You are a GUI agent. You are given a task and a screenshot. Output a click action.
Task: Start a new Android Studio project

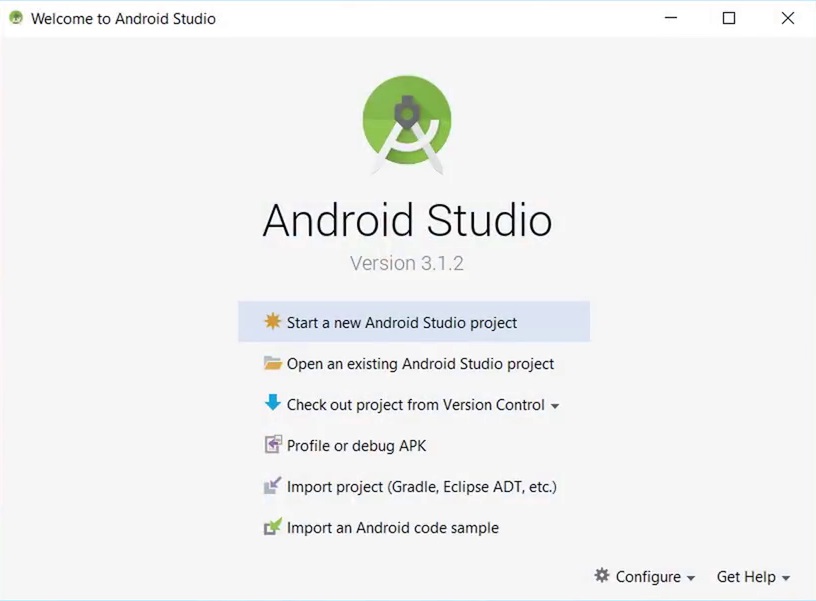(x=414, y=322)
